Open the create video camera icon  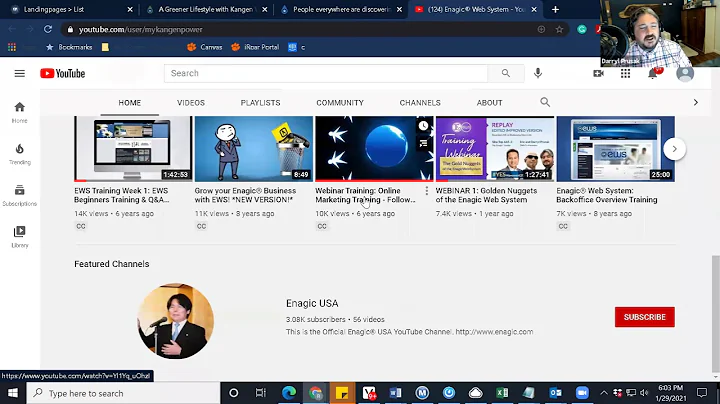click(x=598, y=73)
